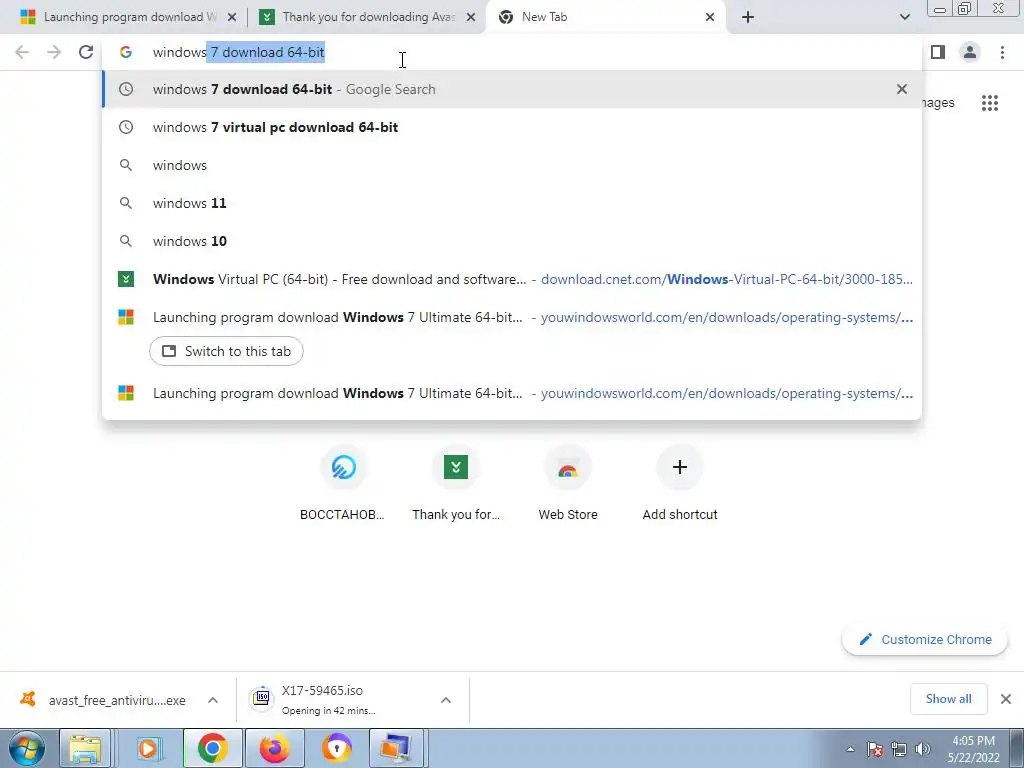
Task: Open the ВОССТАНОВ... shortcut tile
Action: click(x=343, y=484)
